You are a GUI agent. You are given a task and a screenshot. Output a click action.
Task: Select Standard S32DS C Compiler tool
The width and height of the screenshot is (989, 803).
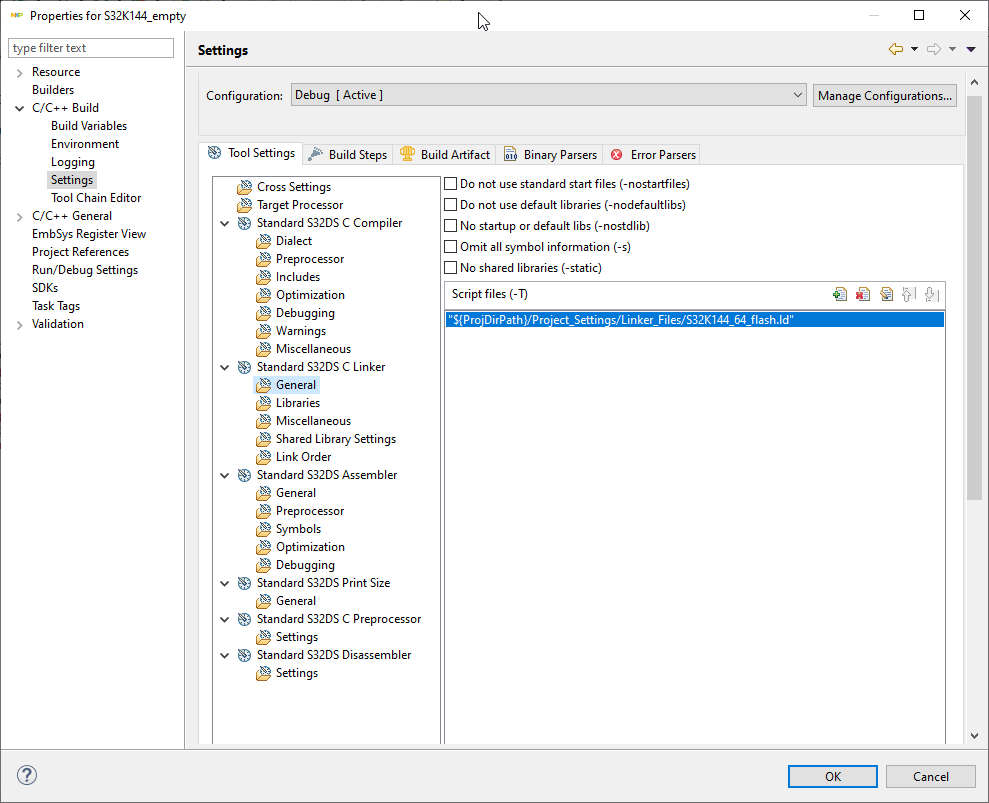[x=329, y=223]
